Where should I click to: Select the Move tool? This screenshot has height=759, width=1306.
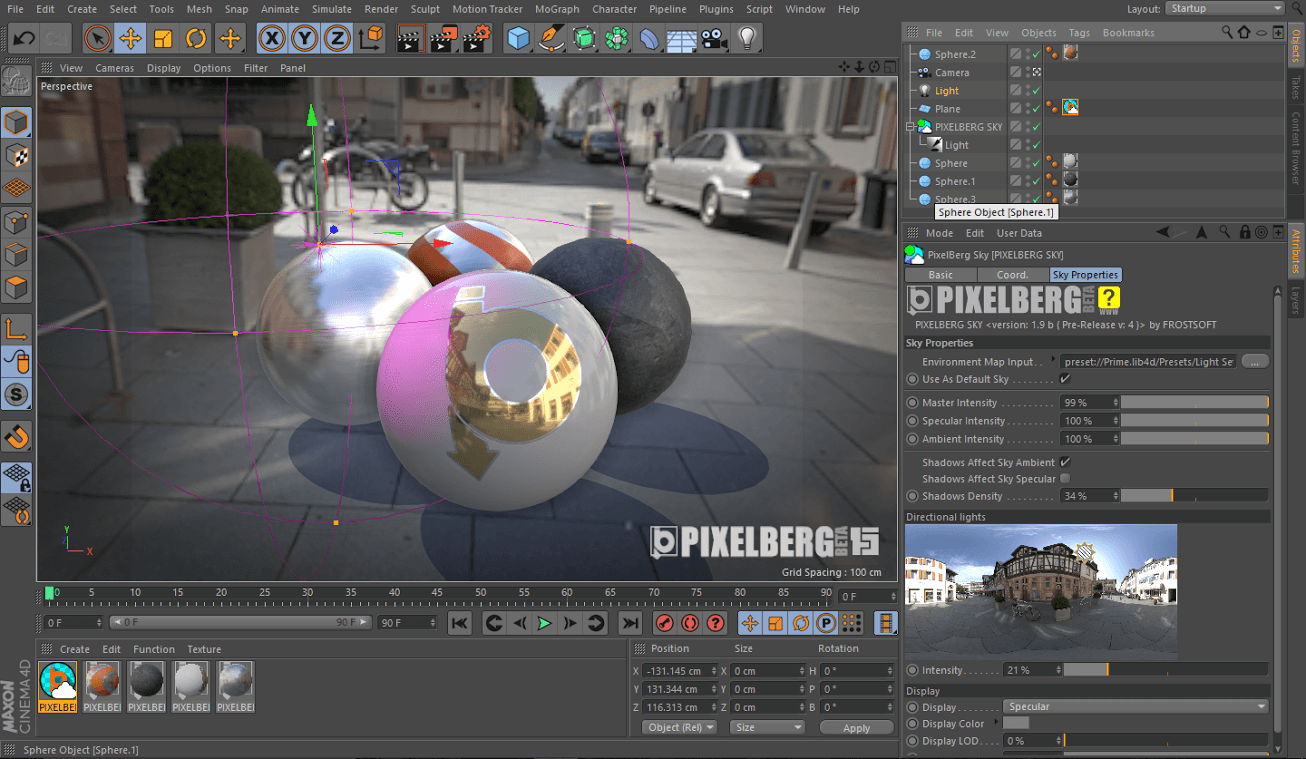pos(130,39)
